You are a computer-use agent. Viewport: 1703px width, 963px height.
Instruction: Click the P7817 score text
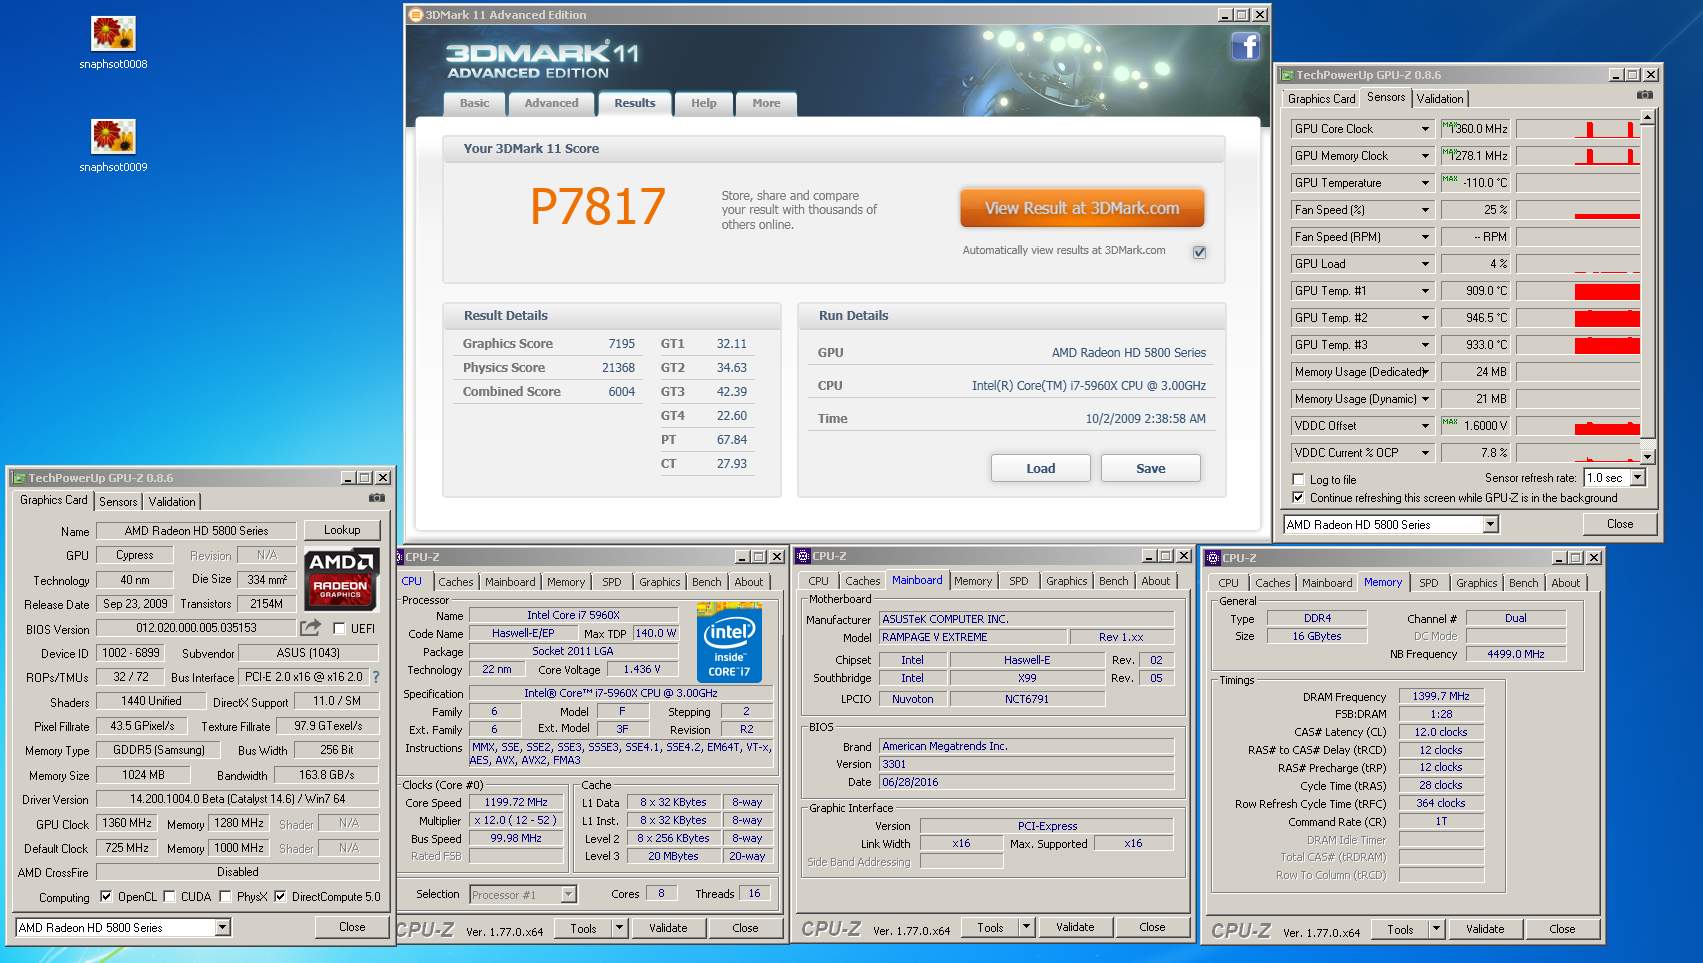click(x=597, y=207)
